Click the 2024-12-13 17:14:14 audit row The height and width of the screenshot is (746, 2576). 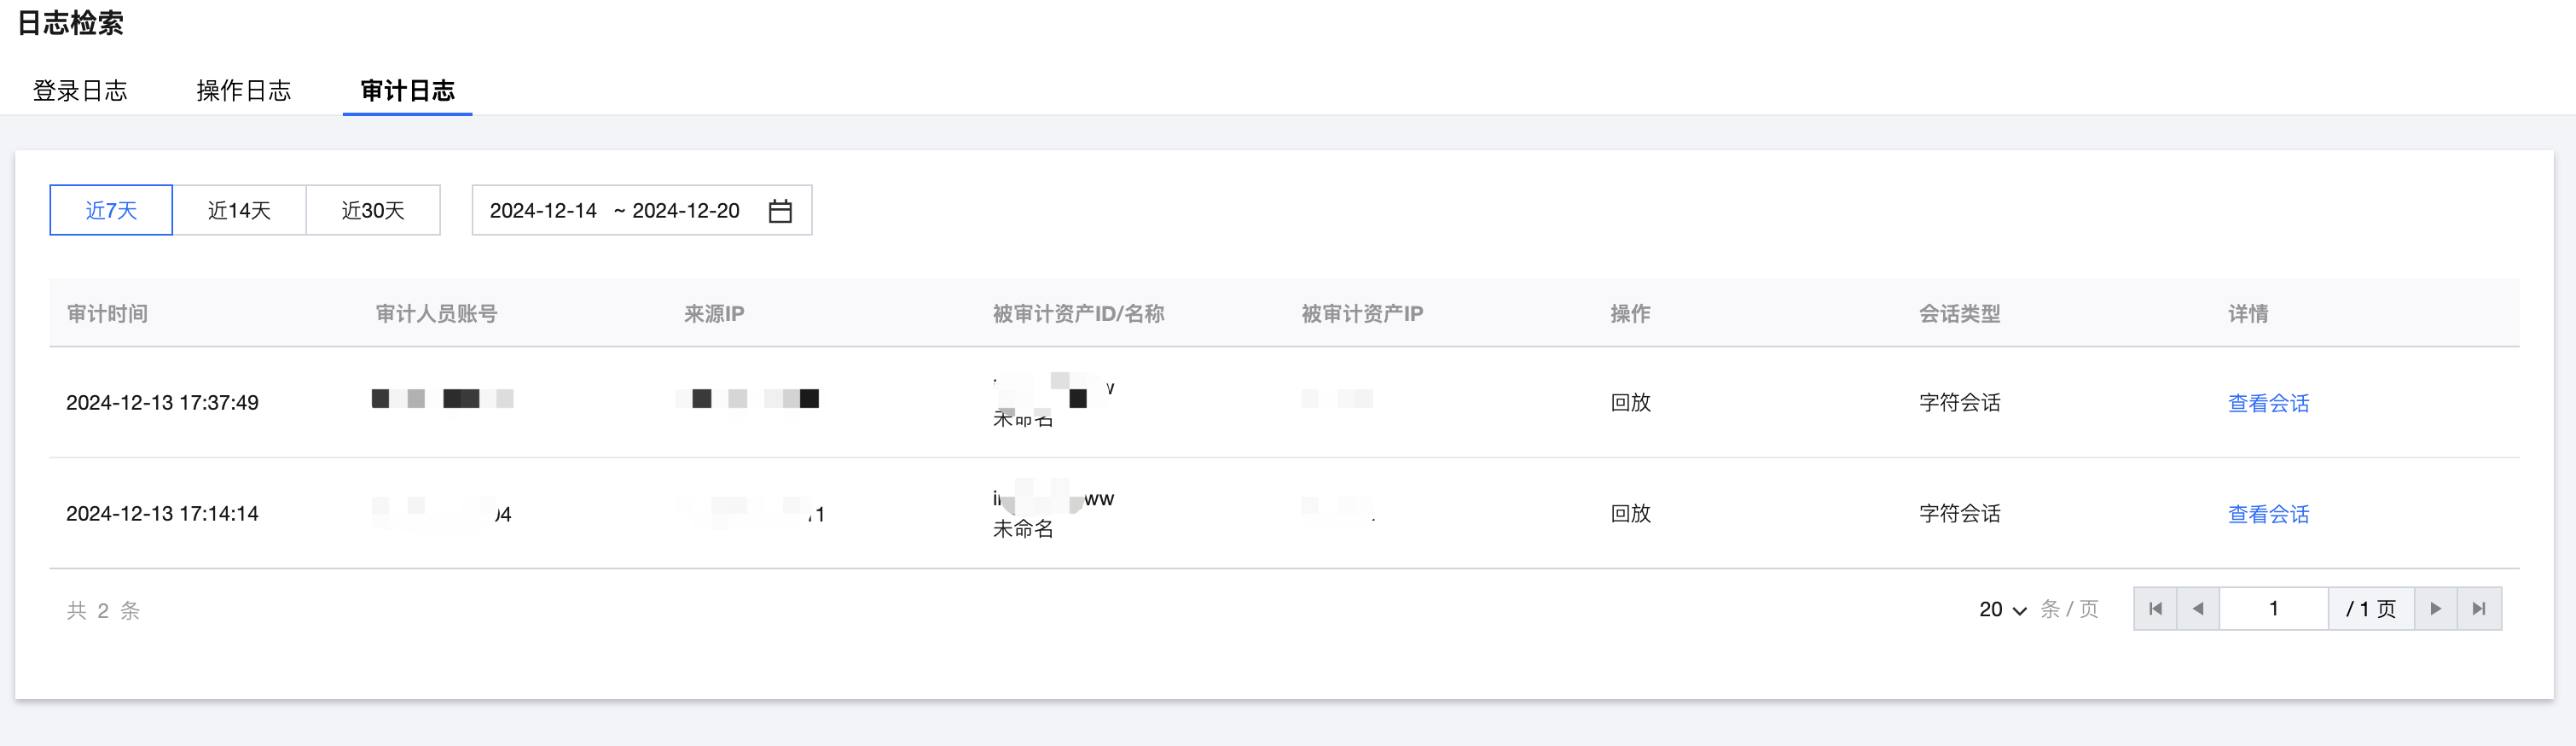162,514
